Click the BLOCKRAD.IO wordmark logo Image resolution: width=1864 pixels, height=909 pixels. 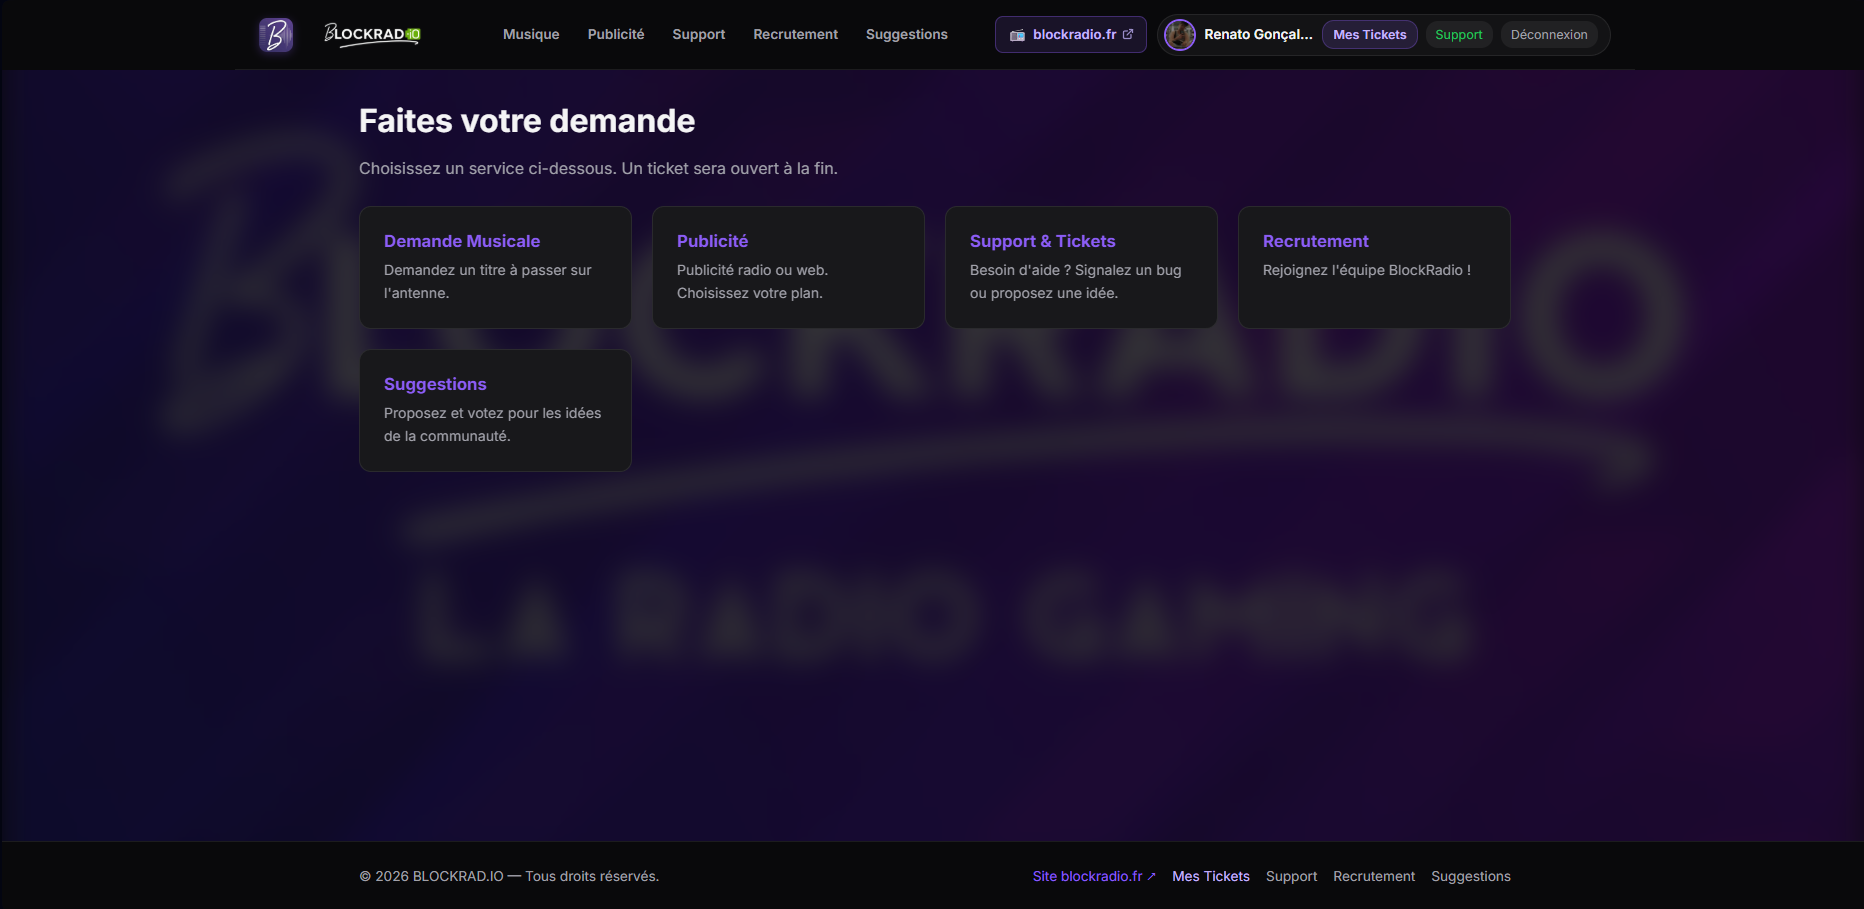(x=372, y=35)
